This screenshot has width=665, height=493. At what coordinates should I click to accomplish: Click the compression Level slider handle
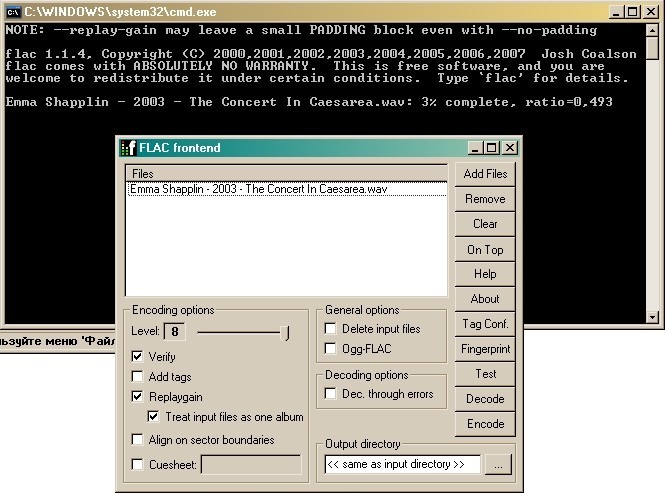click(286, 333)
